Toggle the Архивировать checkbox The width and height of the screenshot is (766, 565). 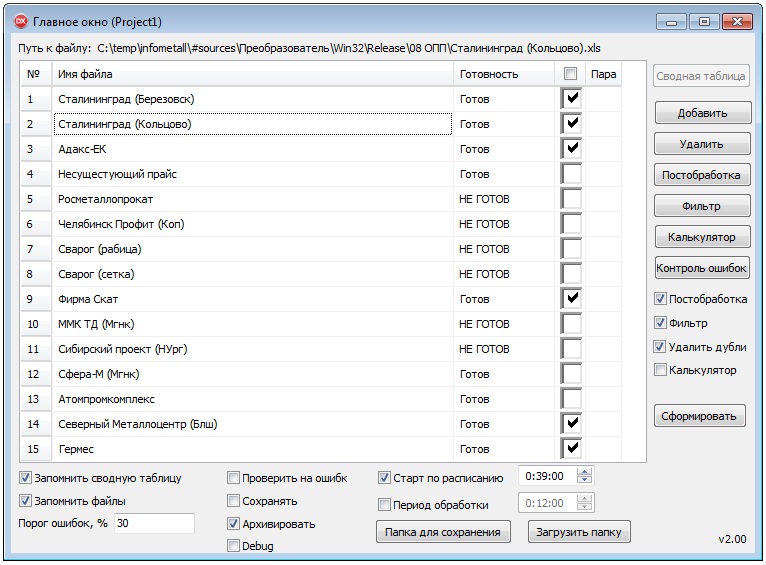point(233,523)
